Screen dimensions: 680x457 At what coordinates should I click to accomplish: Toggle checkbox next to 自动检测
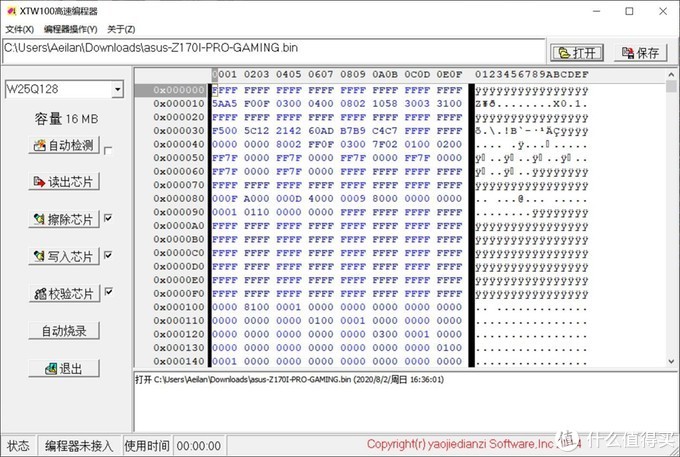coord(108,150)
